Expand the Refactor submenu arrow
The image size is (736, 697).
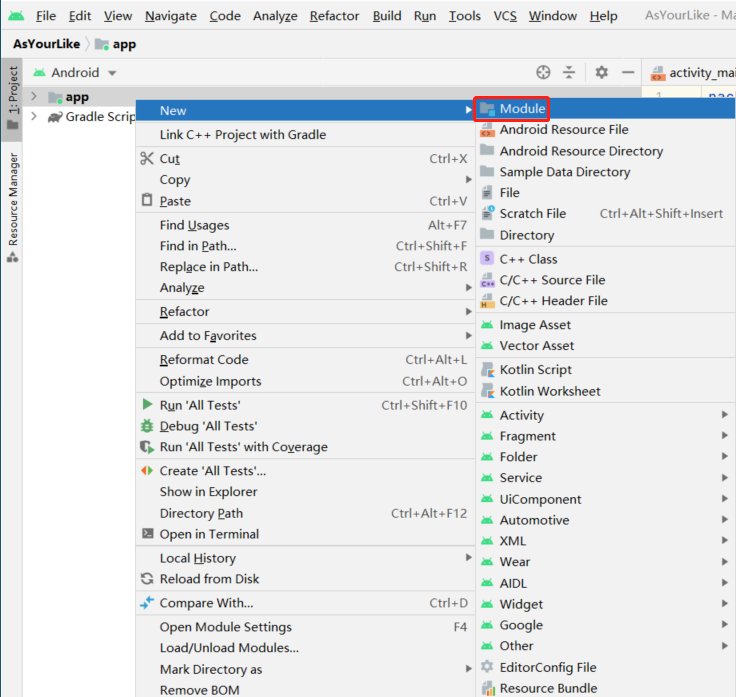468,311
